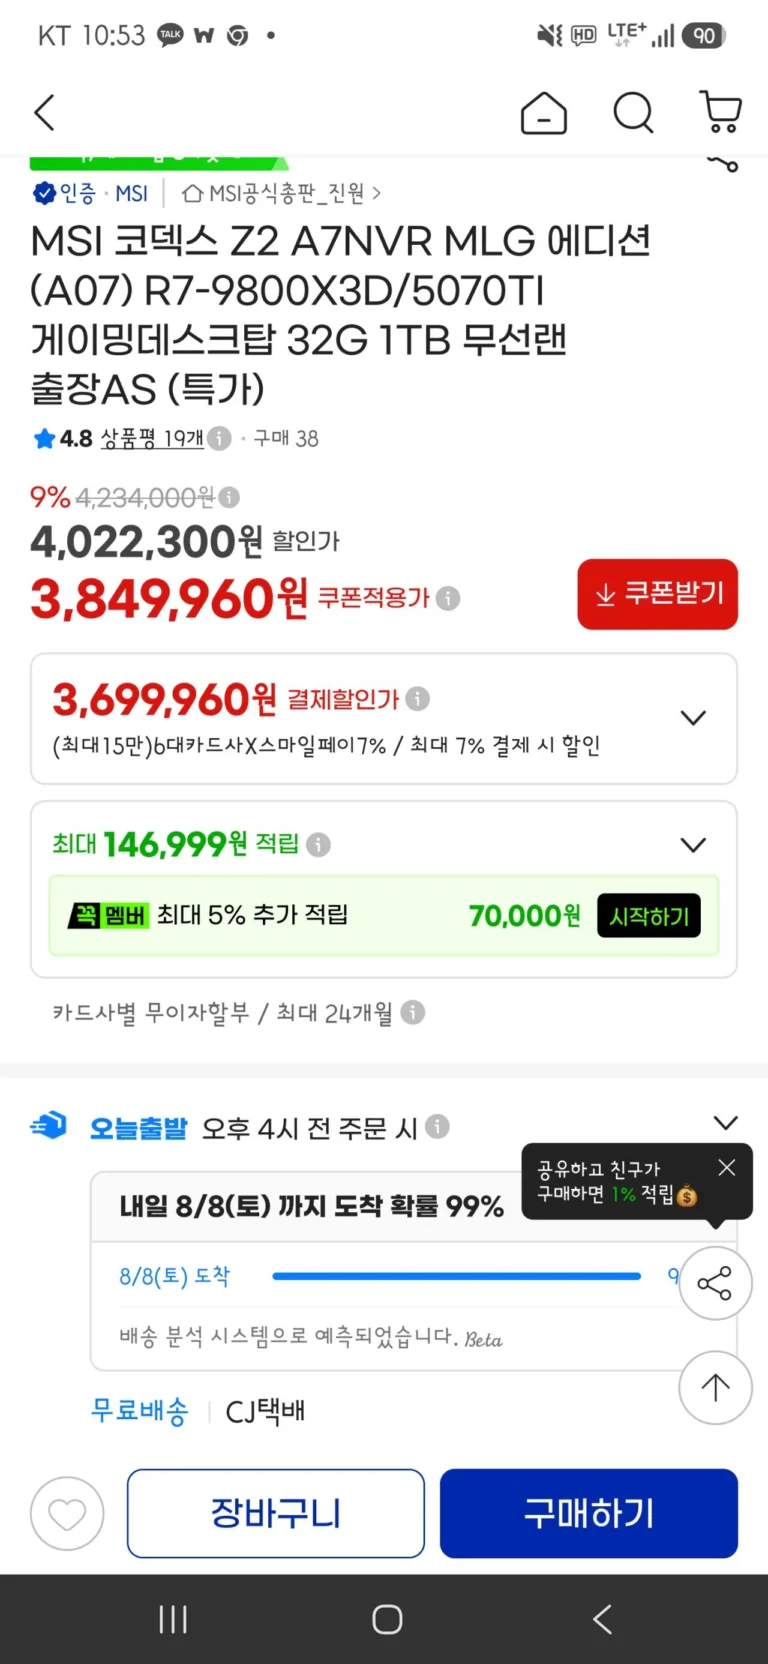
Task: Tap the back arrow in header
Action: 44,112
